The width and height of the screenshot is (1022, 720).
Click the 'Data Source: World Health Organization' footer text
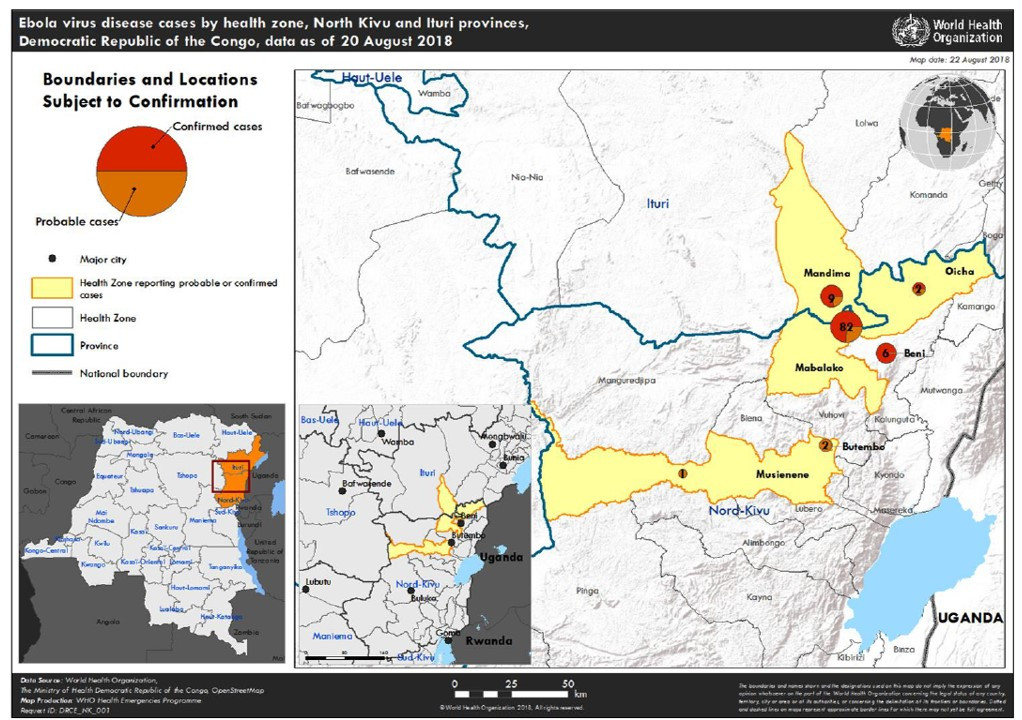[89, 680]
